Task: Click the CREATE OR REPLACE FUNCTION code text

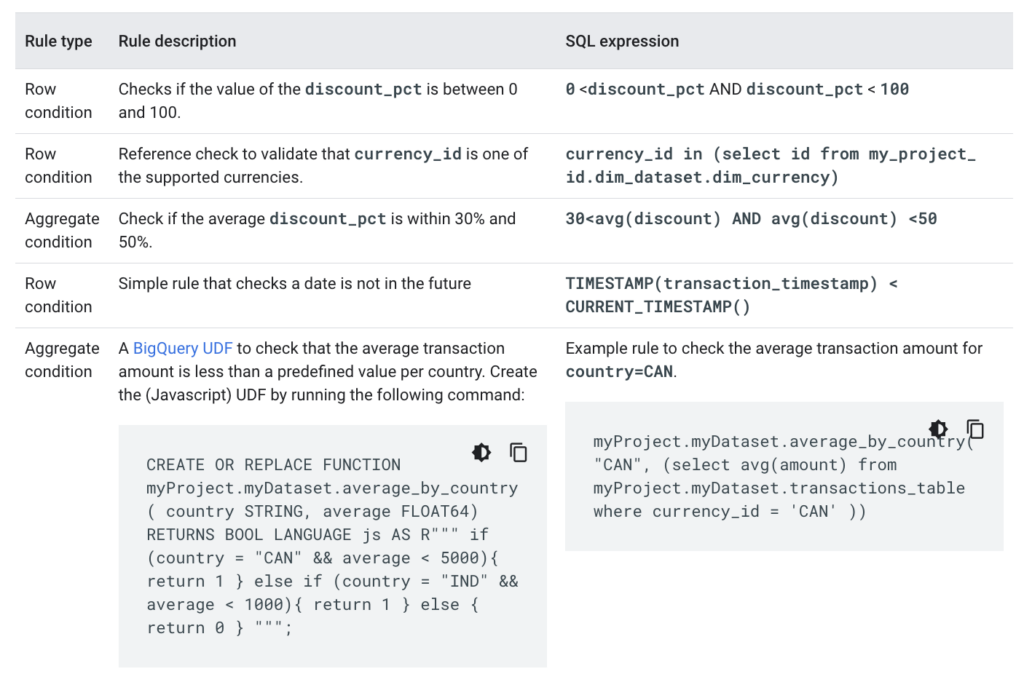Action: [332, 546]
